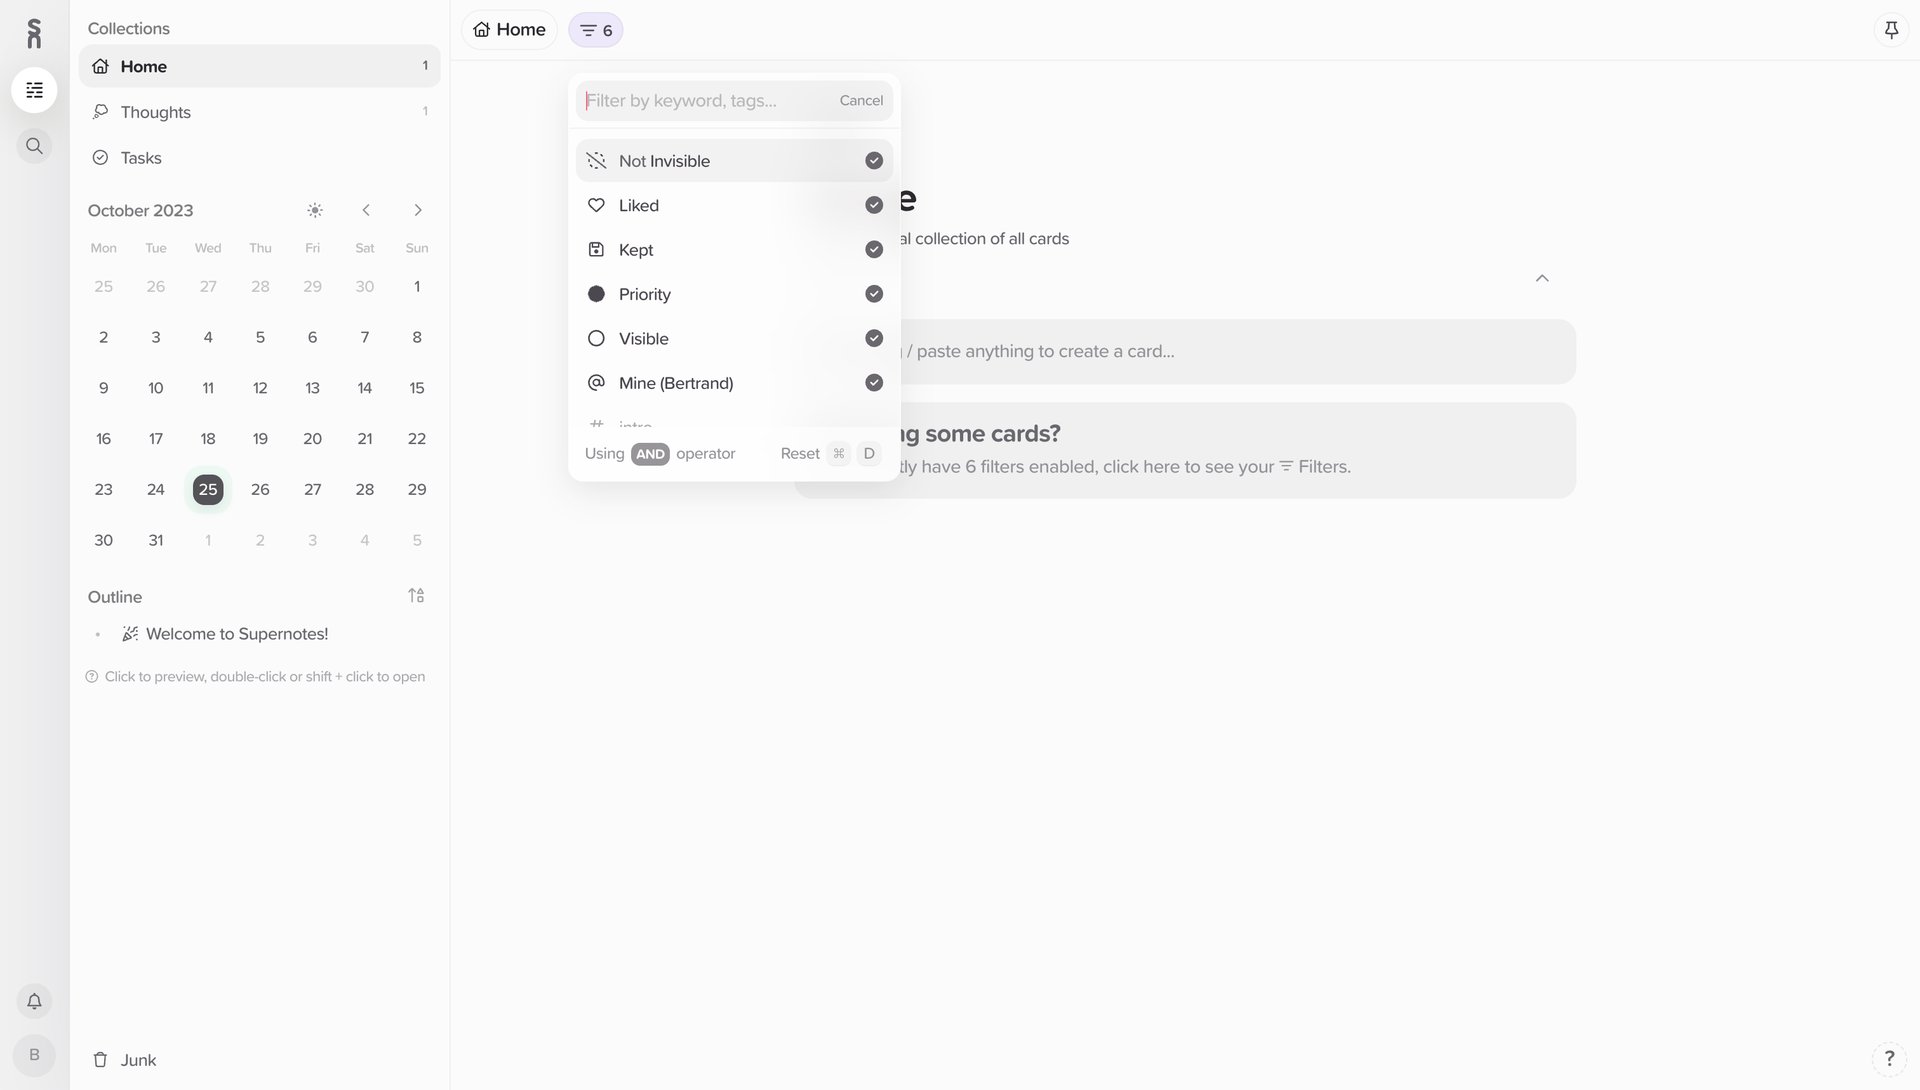Pin the view using the pin icon
The image size is (1920, 1090).
[1891, 29]
